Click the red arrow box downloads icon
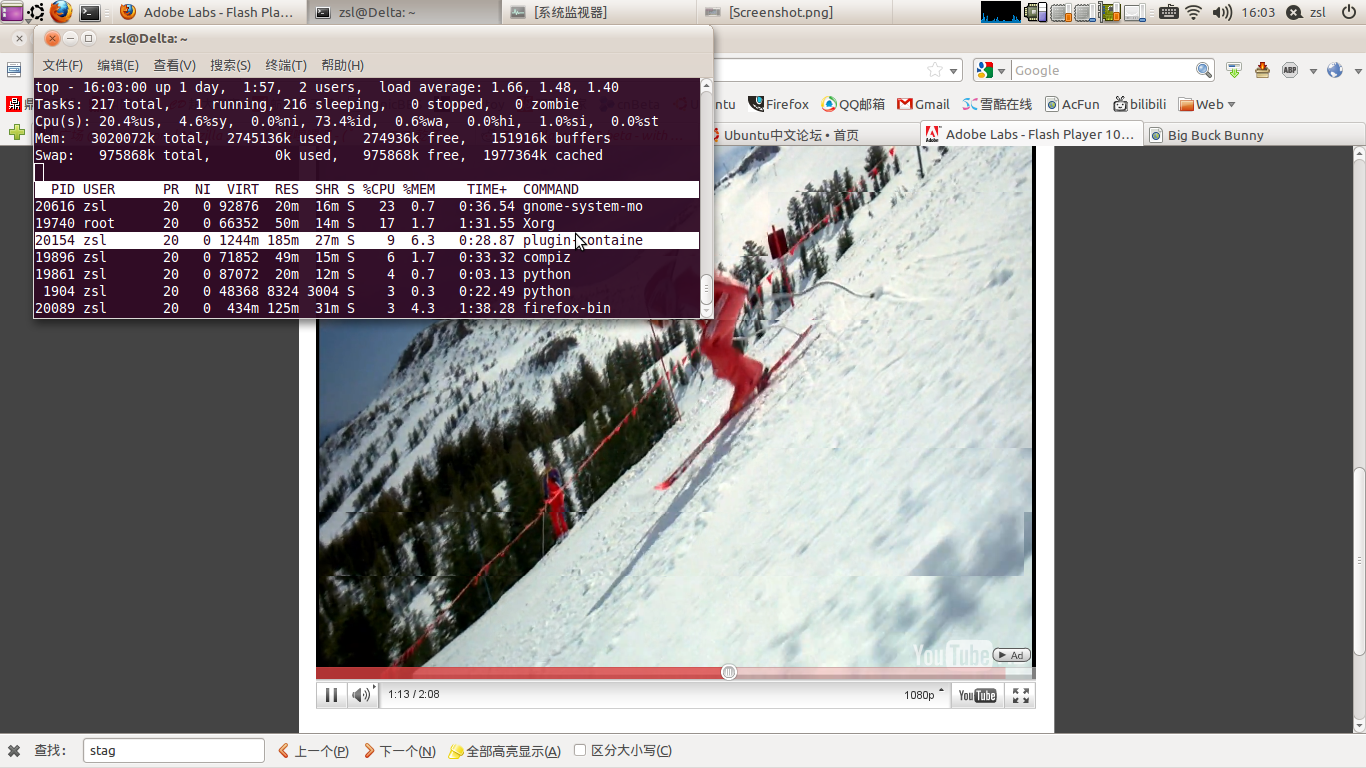Screen dimensions: 1366x768 click(1262, 70)
